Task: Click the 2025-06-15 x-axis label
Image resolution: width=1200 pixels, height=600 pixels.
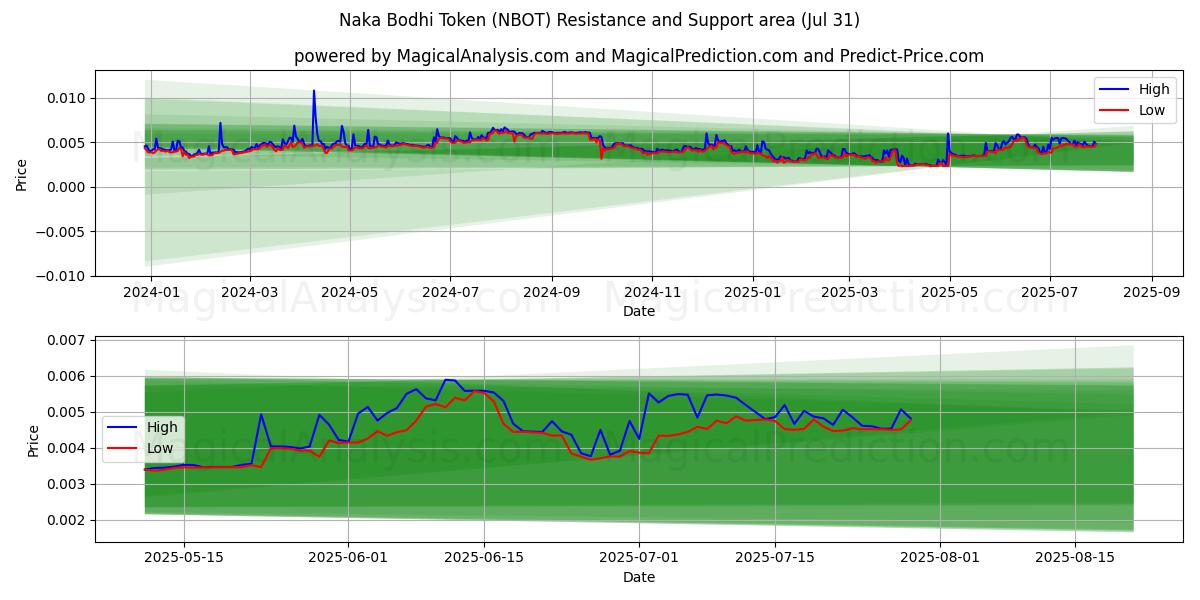Action: coord(485,559)
